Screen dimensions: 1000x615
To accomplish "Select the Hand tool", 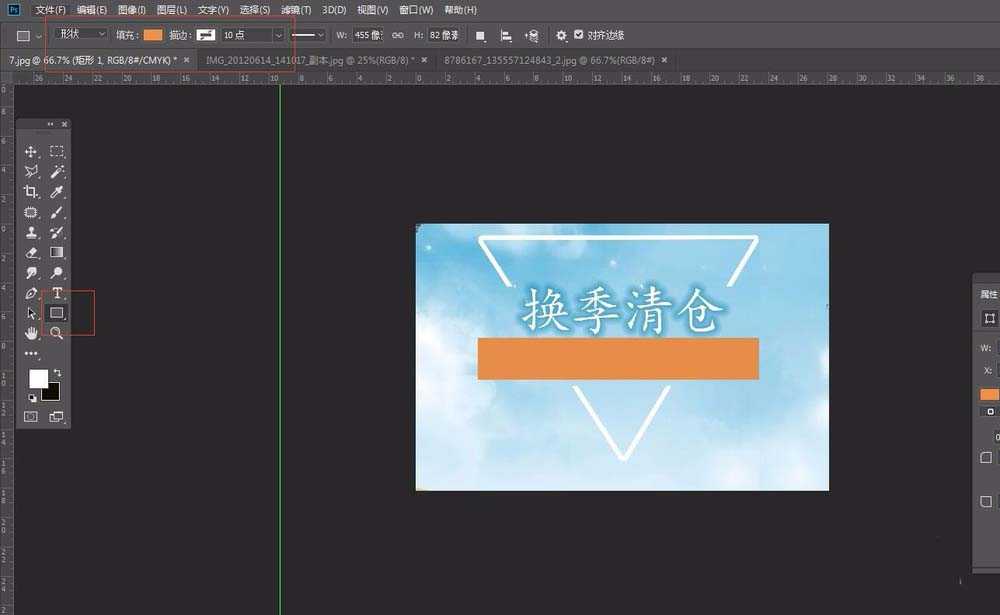I will pos(30,333).
